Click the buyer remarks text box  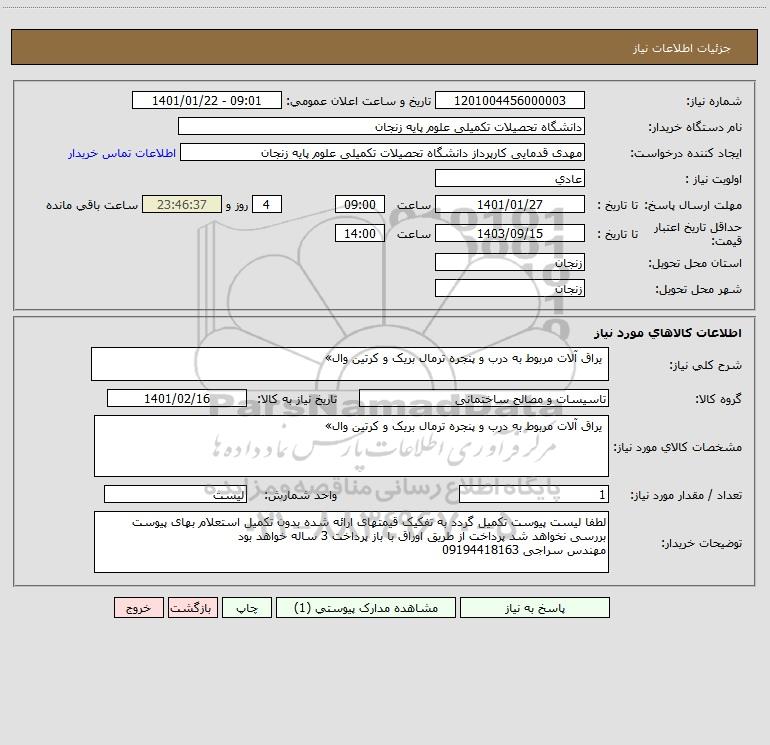[351, 542]
